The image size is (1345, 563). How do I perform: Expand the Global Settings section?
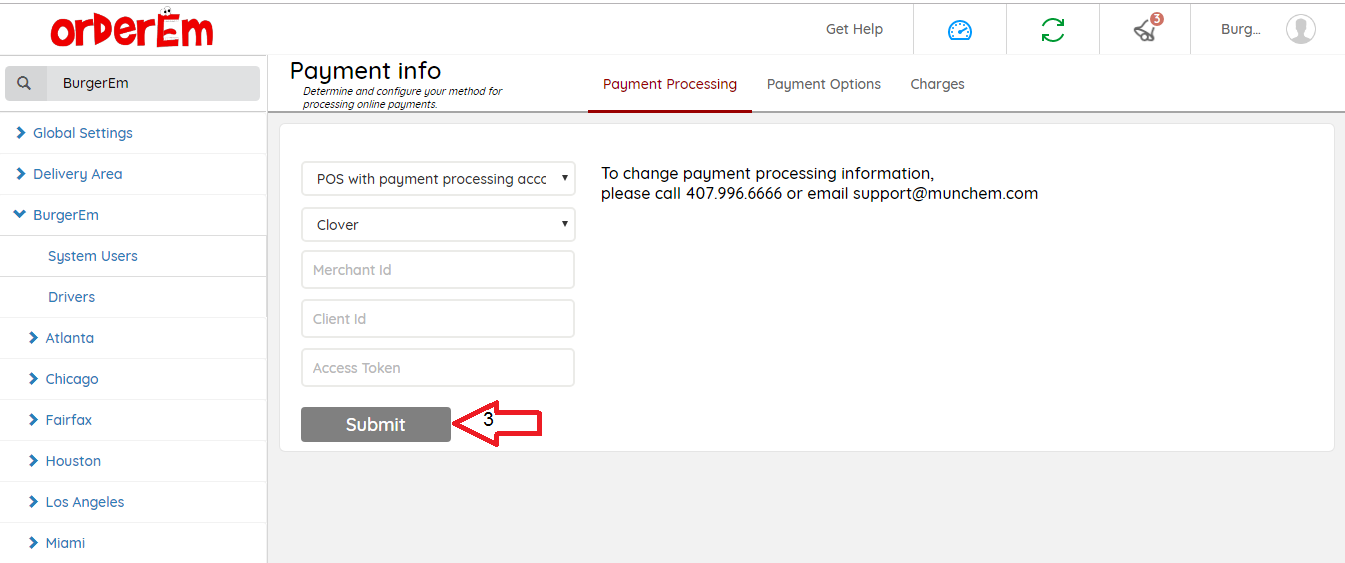(82, 133)
